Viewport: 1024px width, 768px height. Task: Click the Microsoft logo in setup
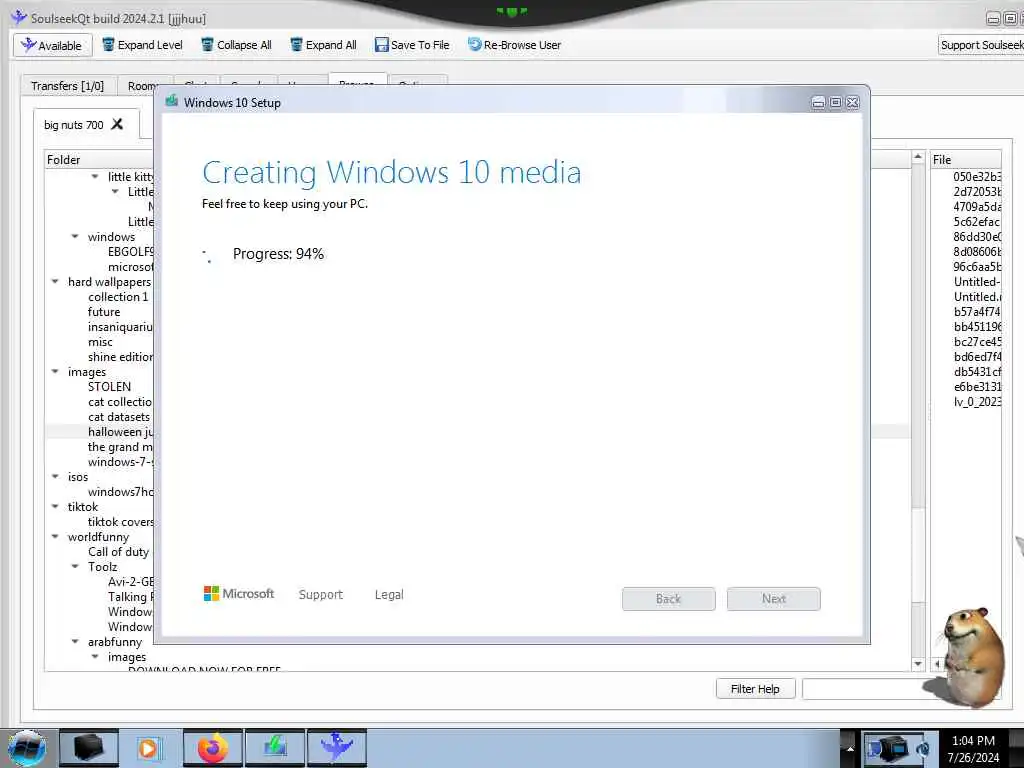click(239, 594)
